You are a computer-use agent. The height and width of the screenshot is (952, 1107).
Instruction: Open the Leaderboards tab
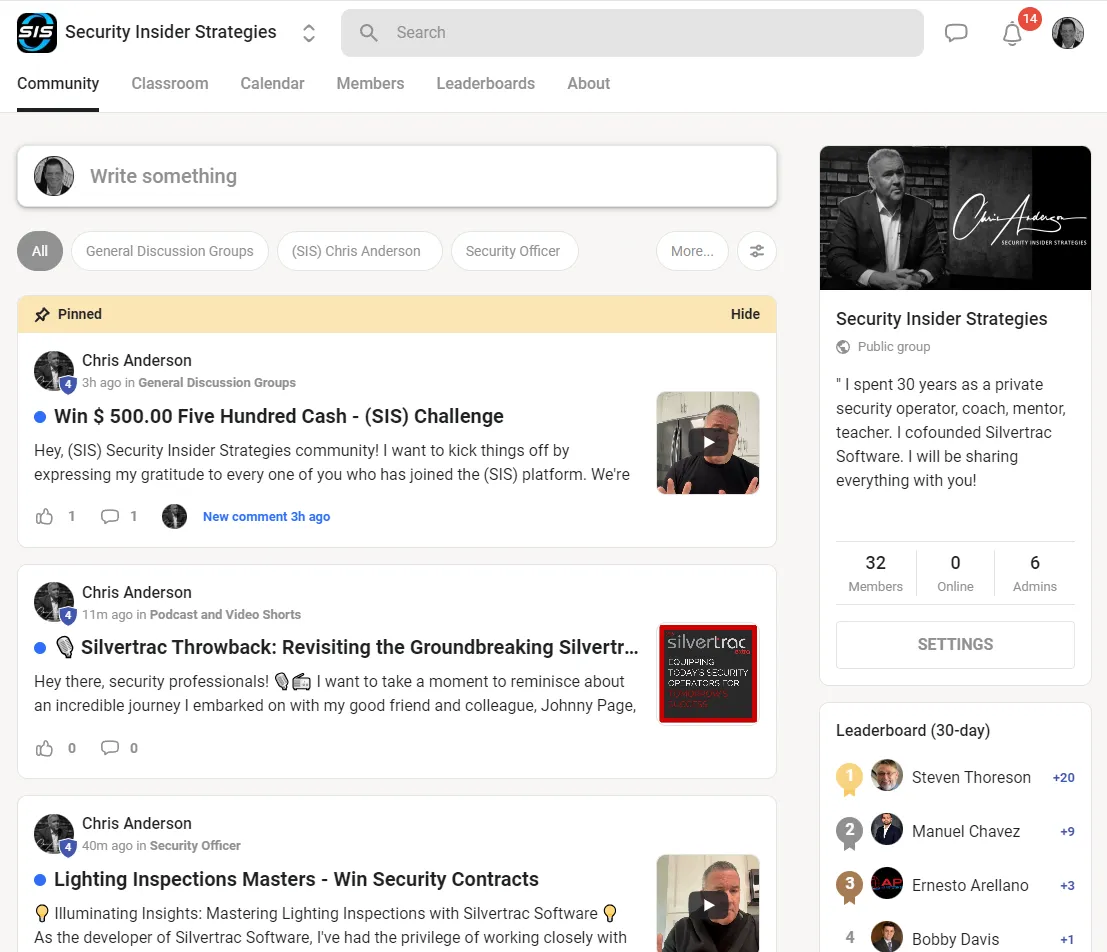point(485,83)
